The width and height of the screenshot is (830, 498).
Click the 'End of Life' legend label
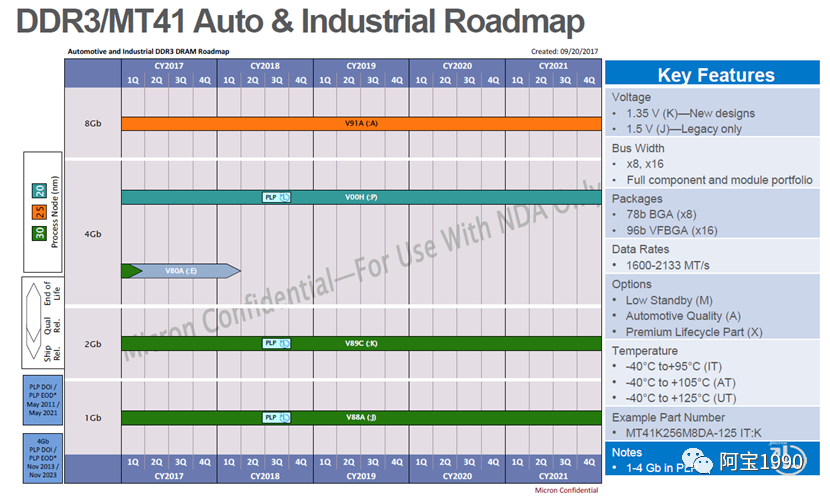click(52, 293)
